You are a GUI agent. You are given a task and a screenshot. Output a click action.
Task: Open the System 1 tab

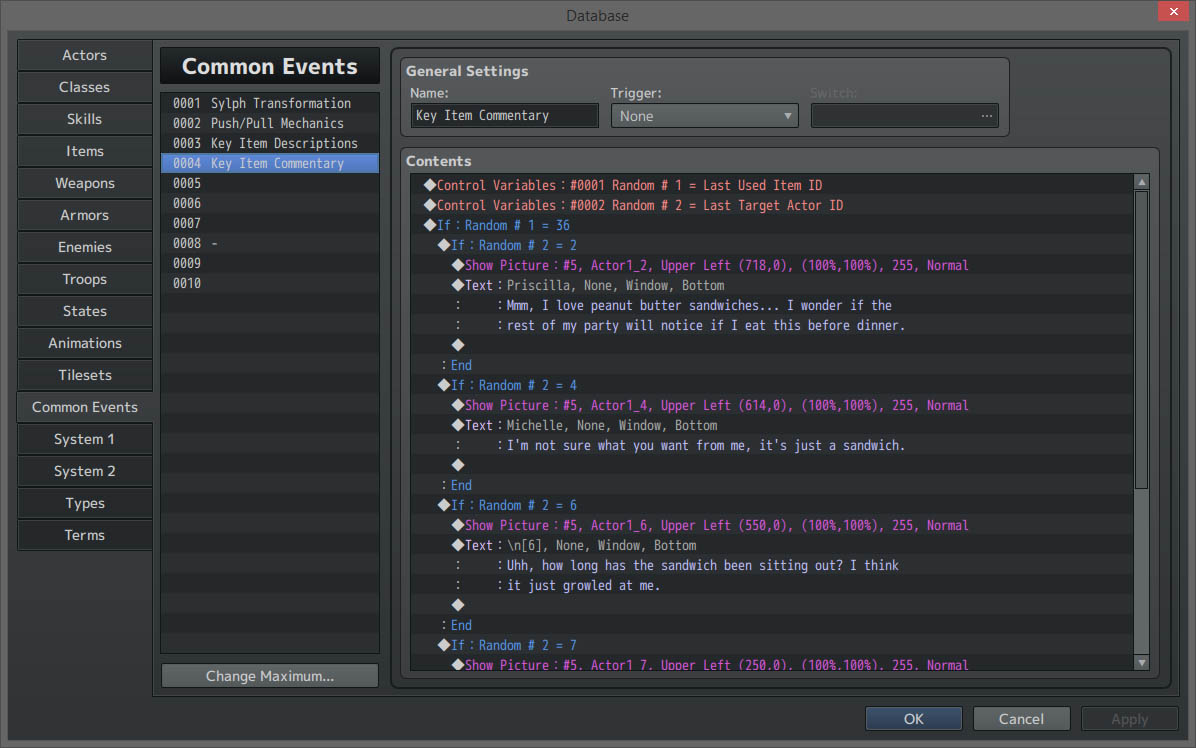click(85, 439)
